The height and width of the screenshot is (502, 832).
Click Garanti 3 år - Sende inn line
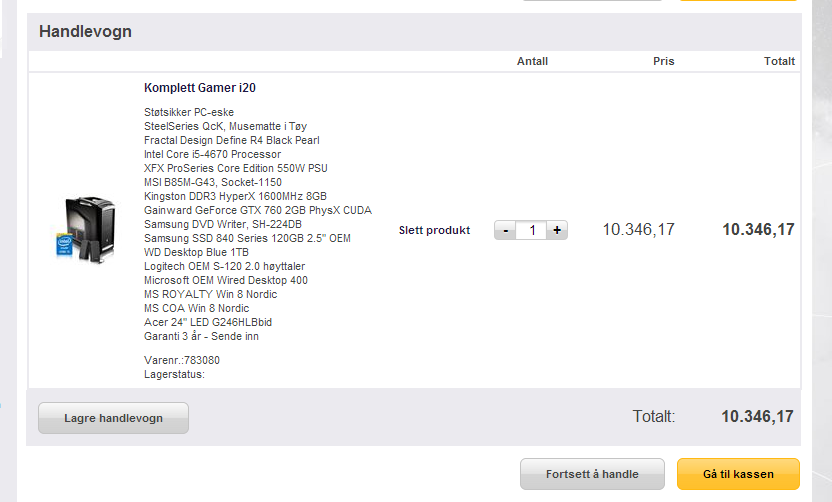pos(201,336)
